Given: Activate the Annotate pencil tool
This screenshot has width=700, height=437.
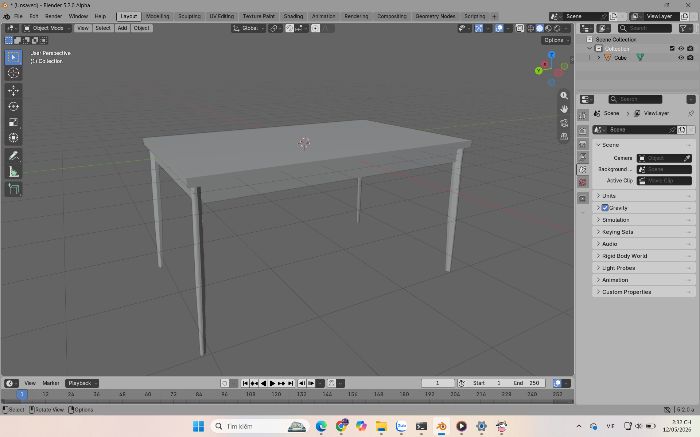Looking at the screenshot, I should (13, 156).
